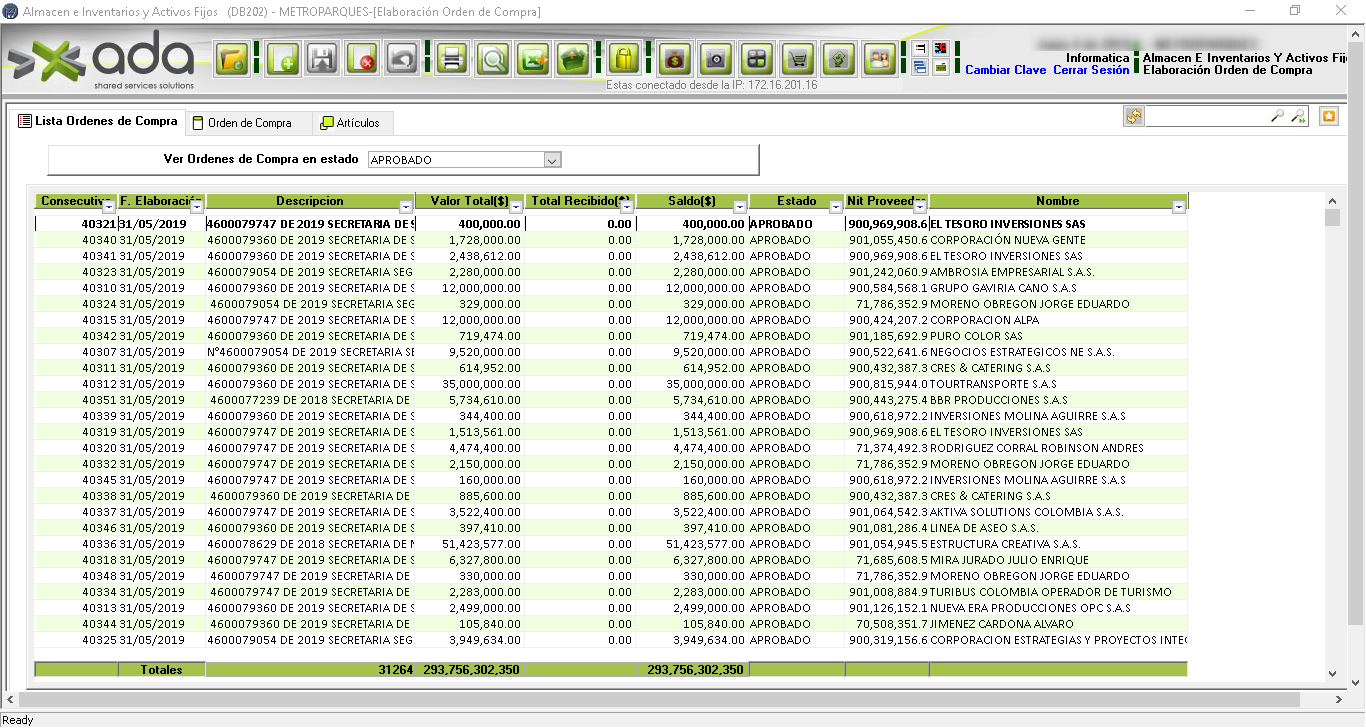Click the floppy disk save icon
Viewport: 1366px width, 728px height.
[x=321, y=60]
